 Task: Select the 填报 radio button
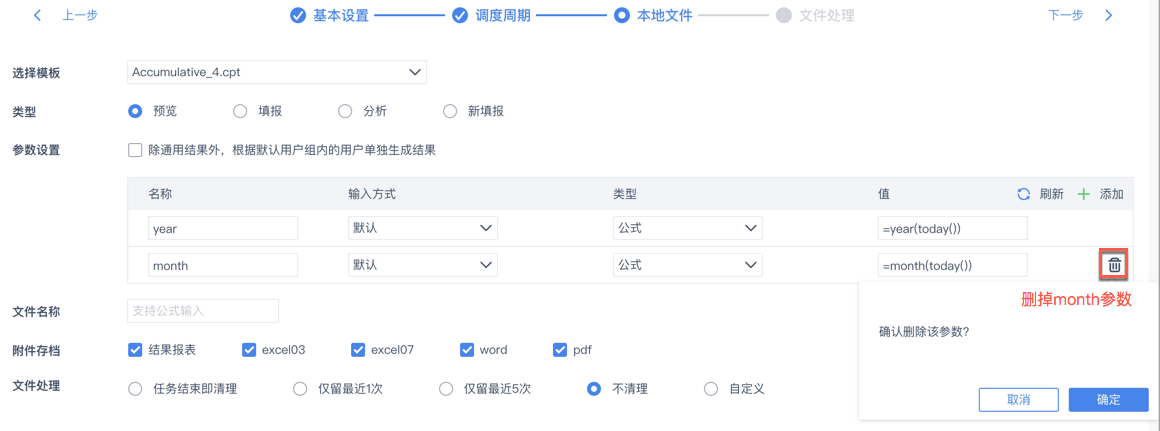click(x=240, y=111)
